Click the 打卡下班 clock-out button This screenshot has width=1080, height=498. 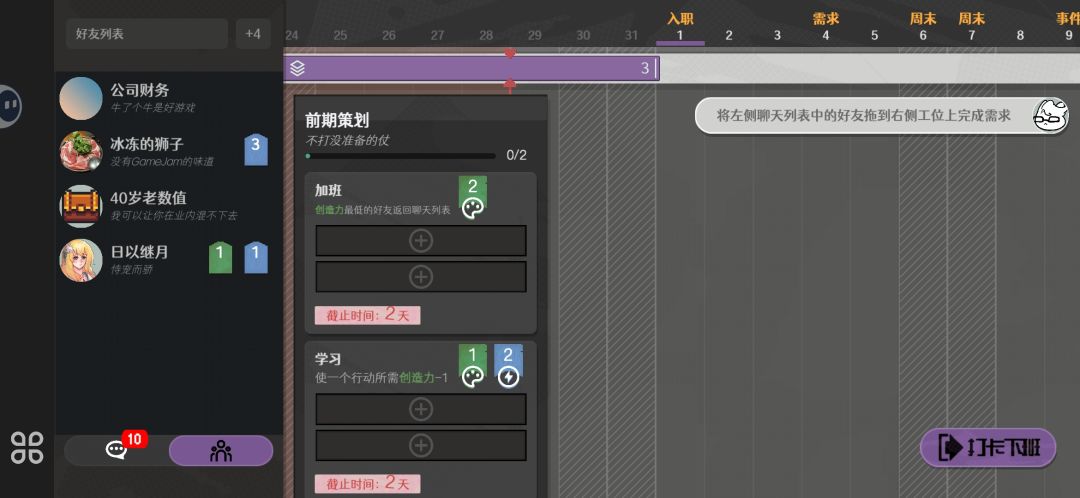[988, 448]
